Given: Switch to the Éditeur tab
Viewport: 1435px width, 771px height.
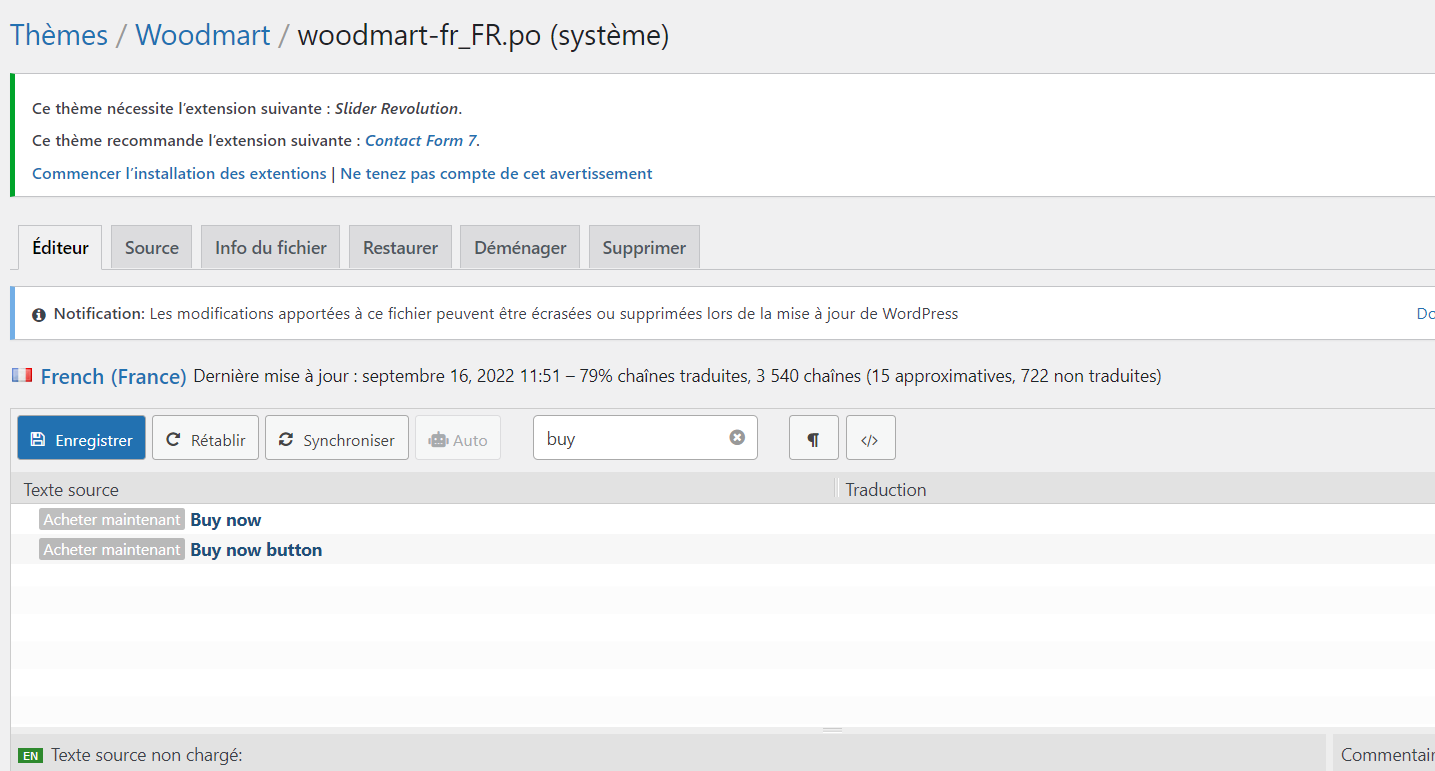Looking at the screenshot, I should [x=60, y=247].
